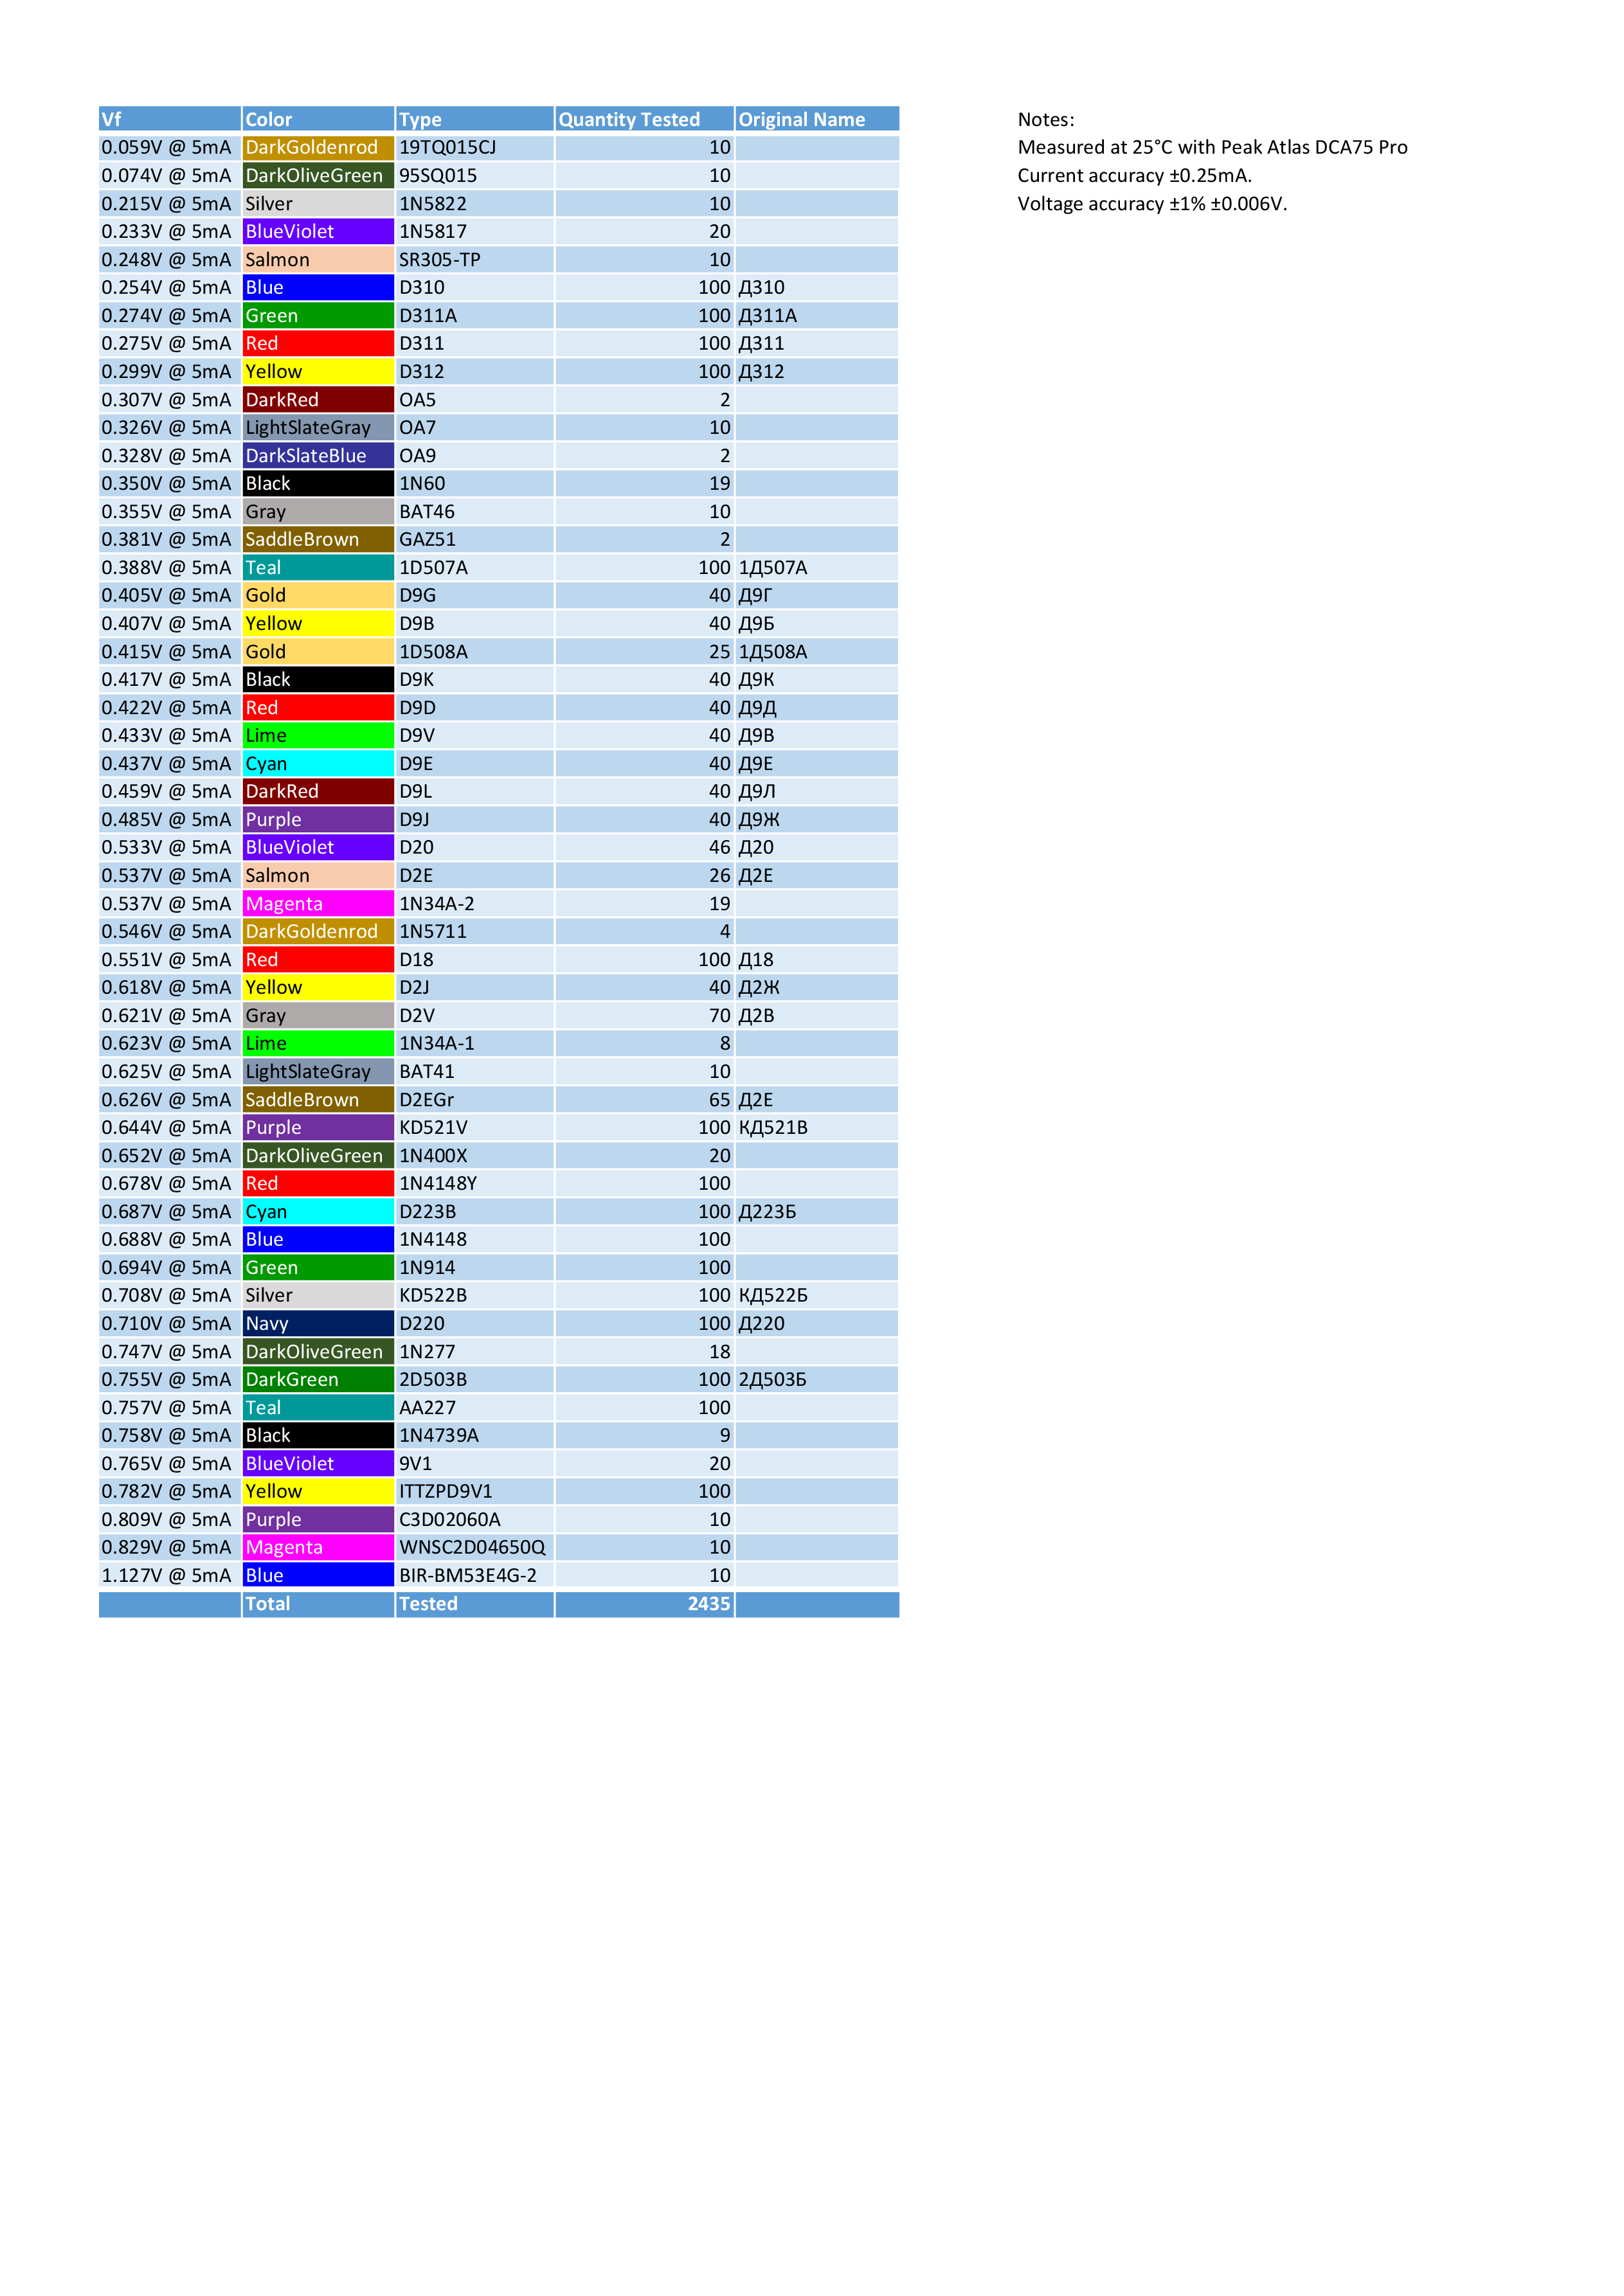Select the AA227 type cell
This screenshot has width=1624, height=2296.
click(475, 1407)
